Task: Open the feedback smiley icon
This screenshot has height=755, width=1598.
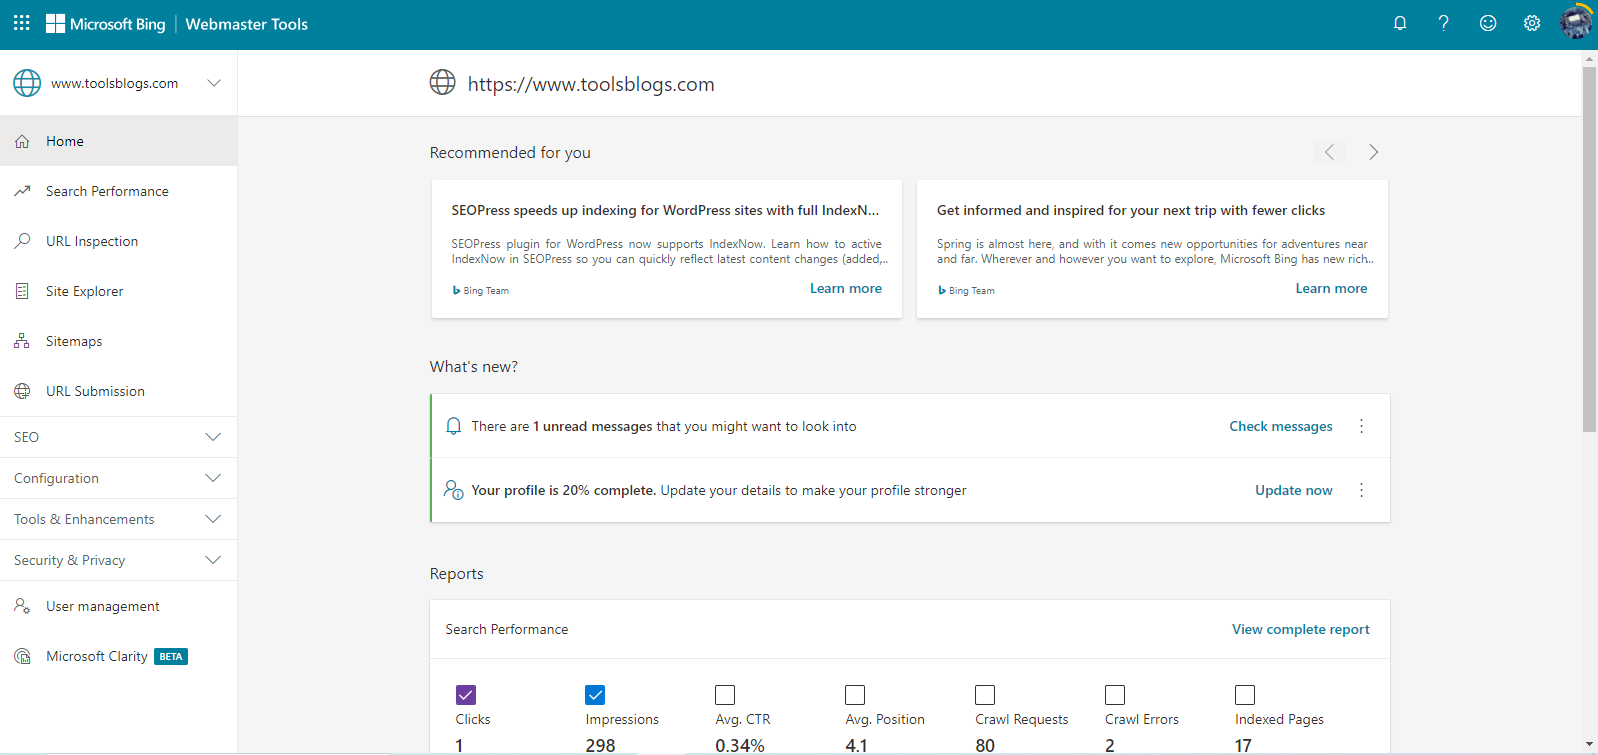Action: (1488, 23)
